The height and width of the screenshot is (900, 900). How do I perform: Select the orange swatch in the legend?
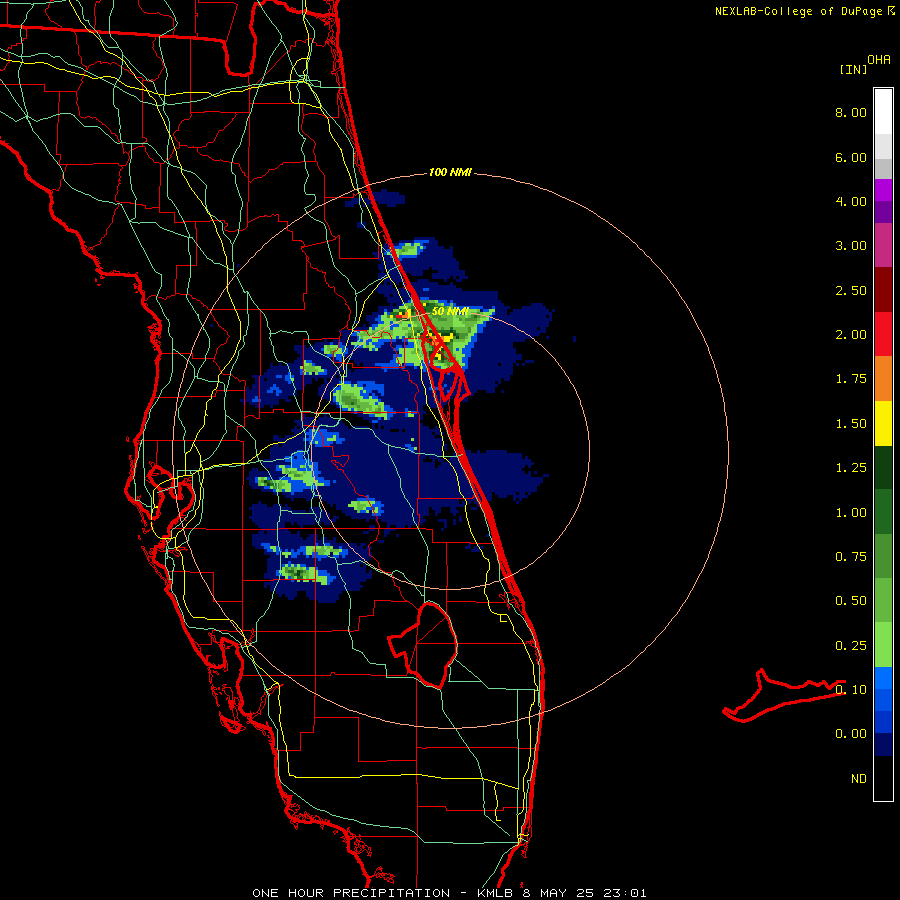[883, 379]
